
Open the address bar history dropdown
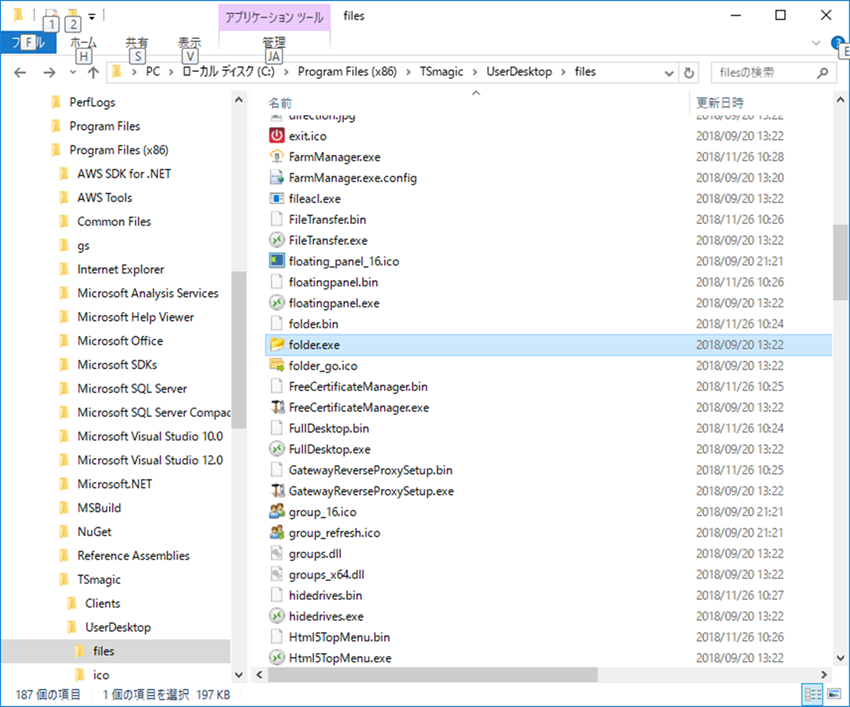coord(667,73)
